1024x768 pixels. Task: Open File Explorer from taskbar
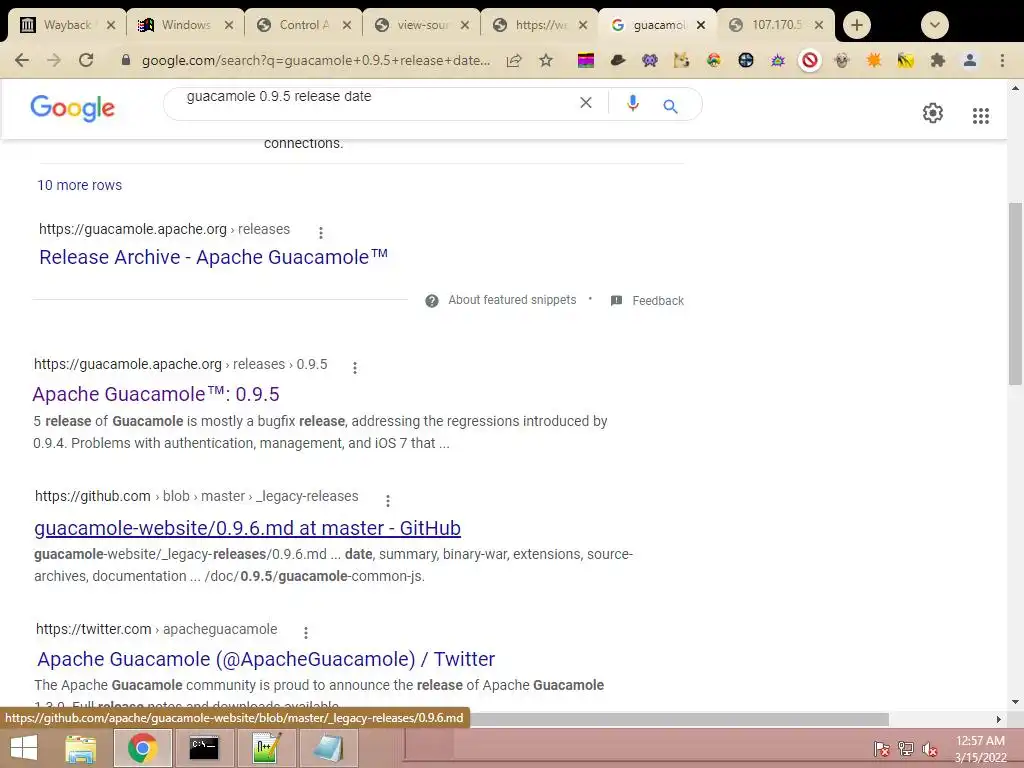(81, 748)
